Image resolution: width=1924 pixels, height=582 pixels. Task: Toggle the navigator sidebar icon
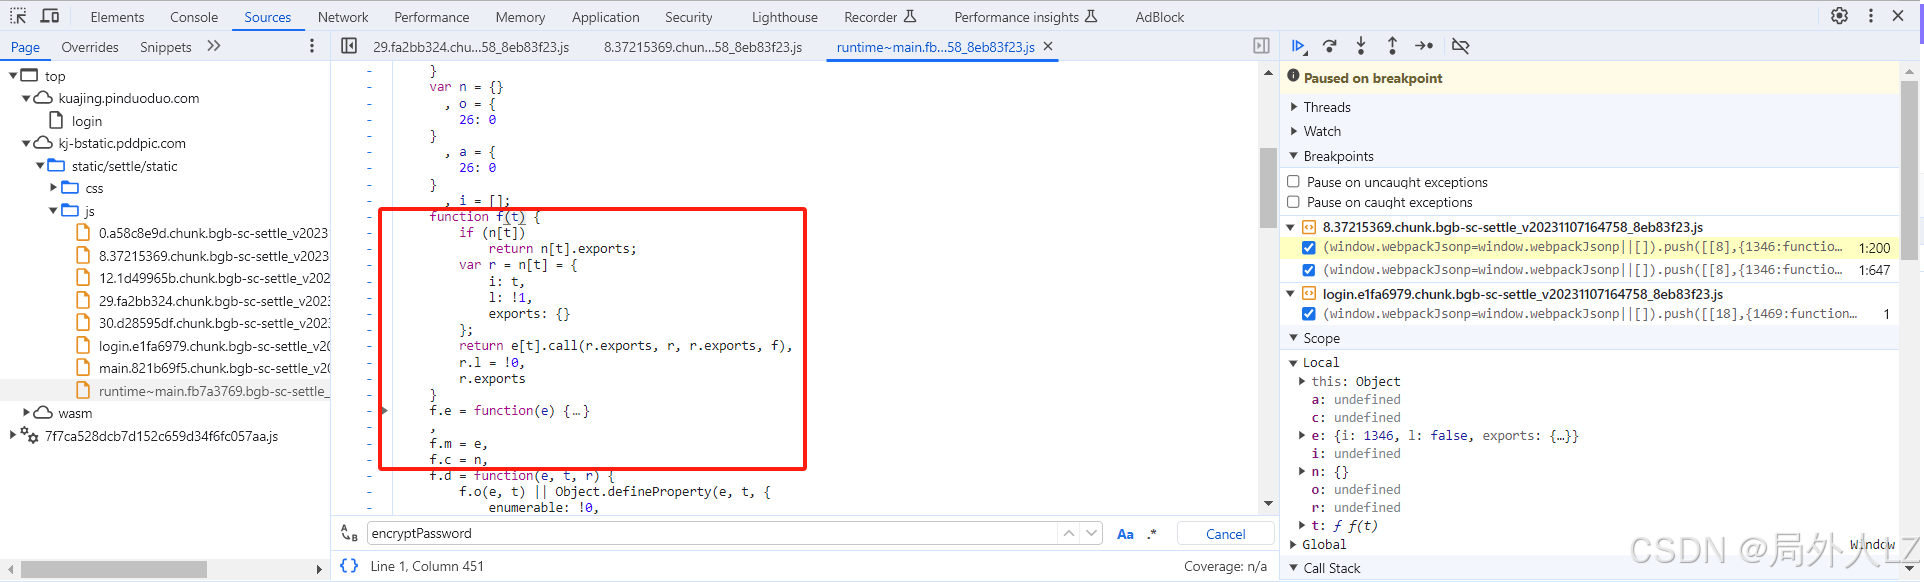tap(349, 46)
